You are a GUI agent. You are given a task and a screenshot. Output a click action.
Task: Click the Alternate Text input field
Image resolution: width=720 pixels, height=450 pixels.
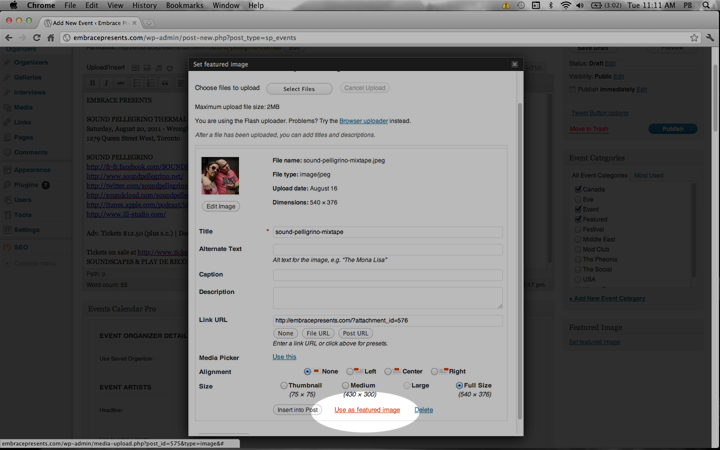[x=387, y=248]
